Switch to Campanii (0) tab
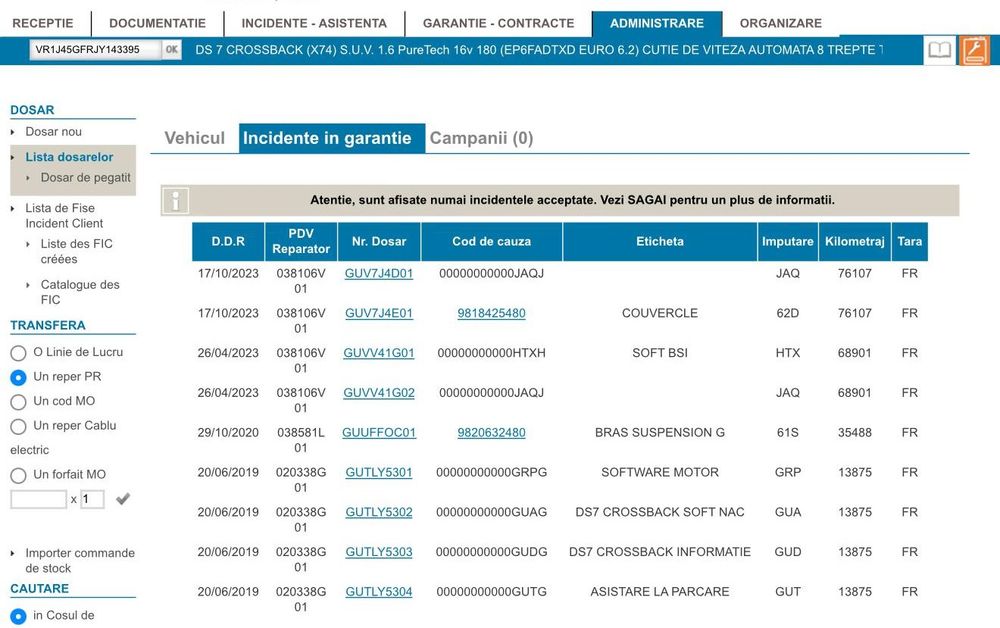 [x=482, y=138]
